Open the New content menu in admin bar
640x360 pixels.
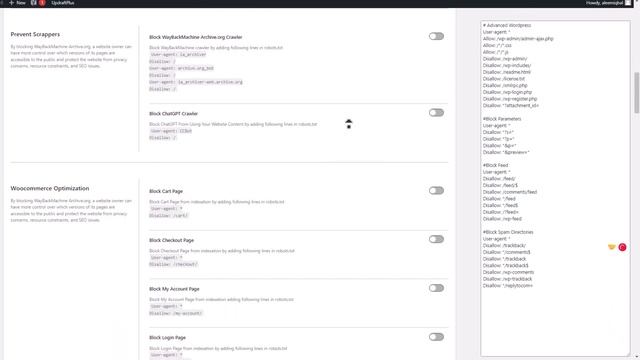[x=17, y=3]
